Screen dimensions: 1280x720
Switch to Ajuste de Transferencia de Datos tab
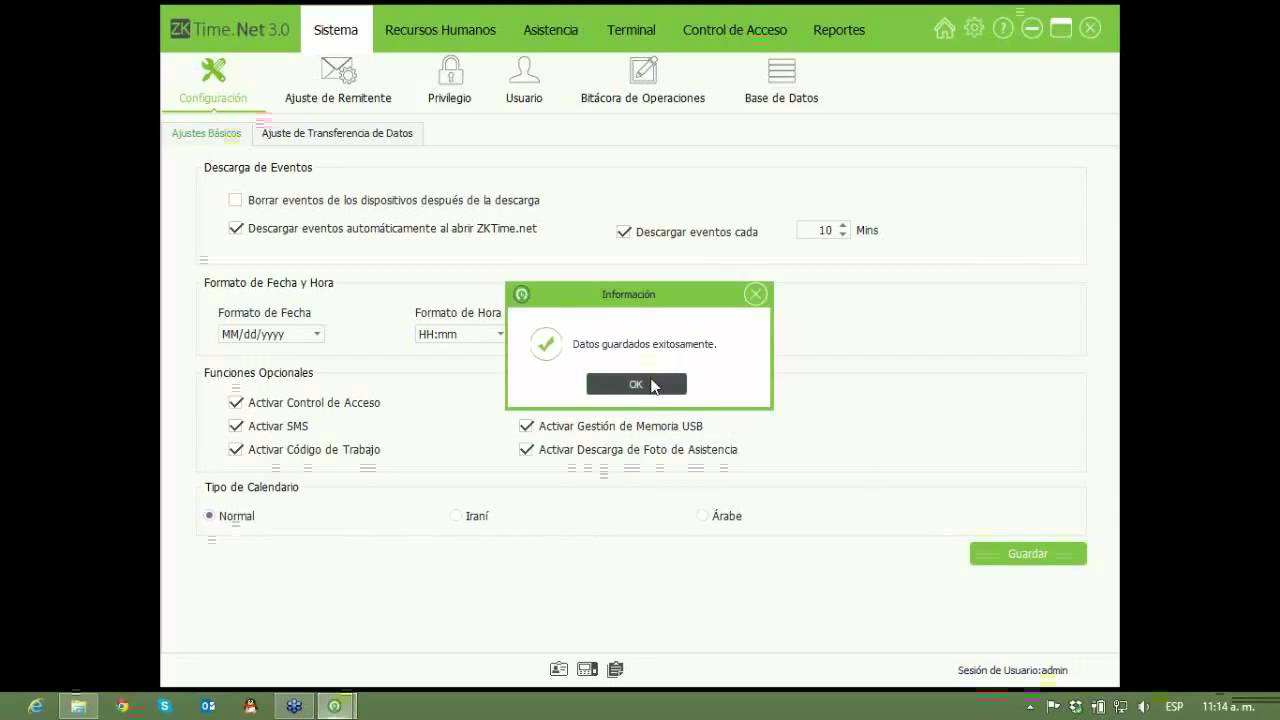(337, 133)
